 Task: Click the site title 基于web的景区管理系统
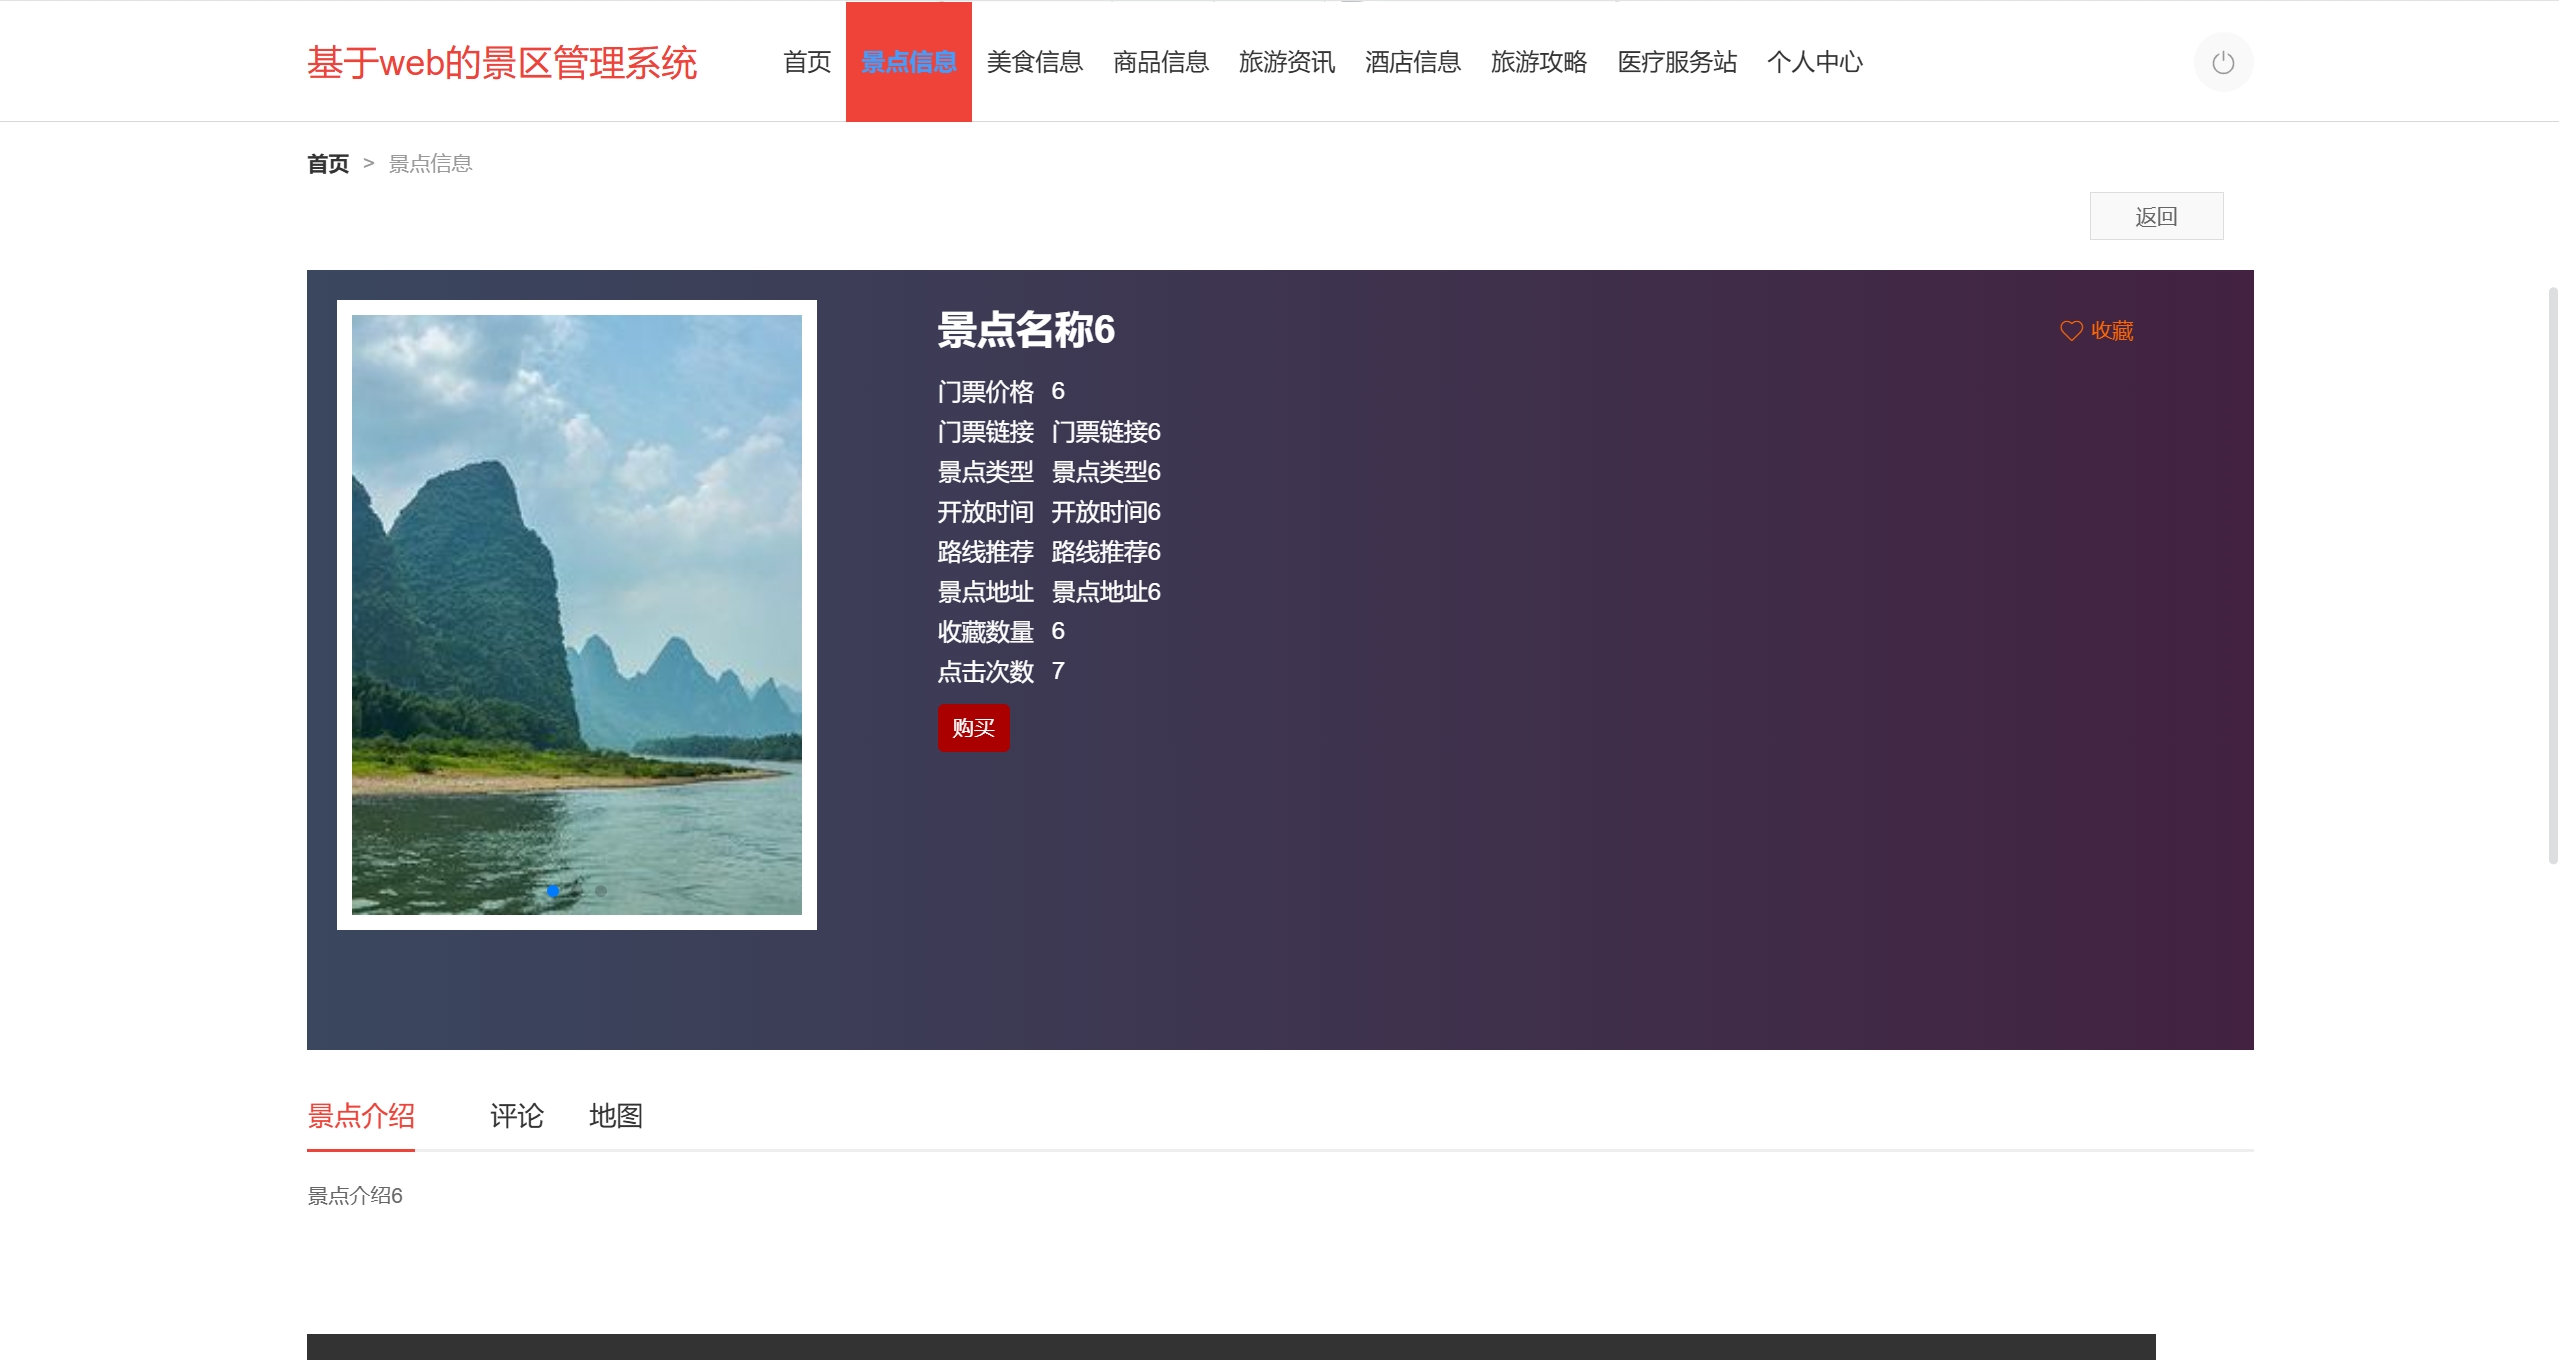coord(502,63)
